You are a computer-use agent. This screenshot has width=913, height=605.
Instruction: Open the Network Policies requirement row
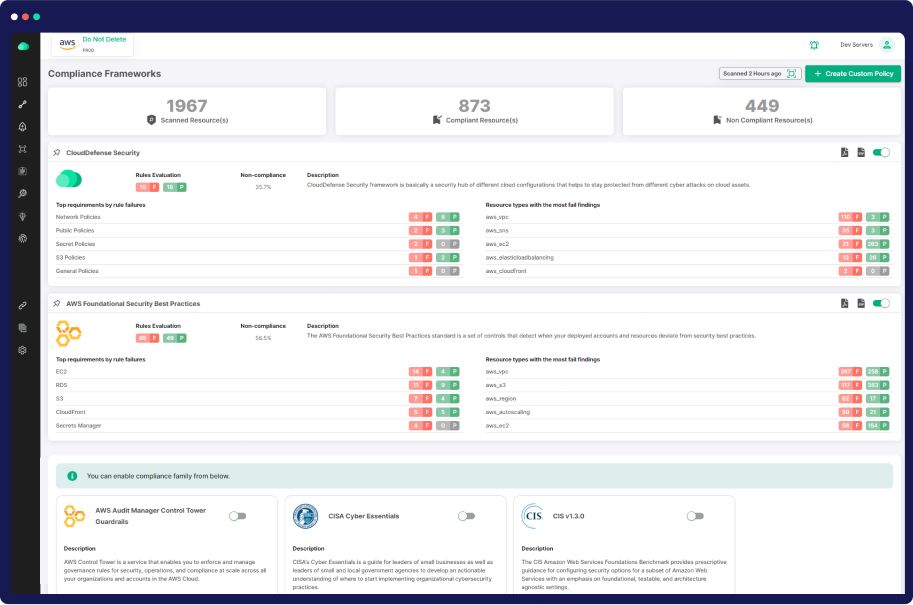(x=77, y=217)
